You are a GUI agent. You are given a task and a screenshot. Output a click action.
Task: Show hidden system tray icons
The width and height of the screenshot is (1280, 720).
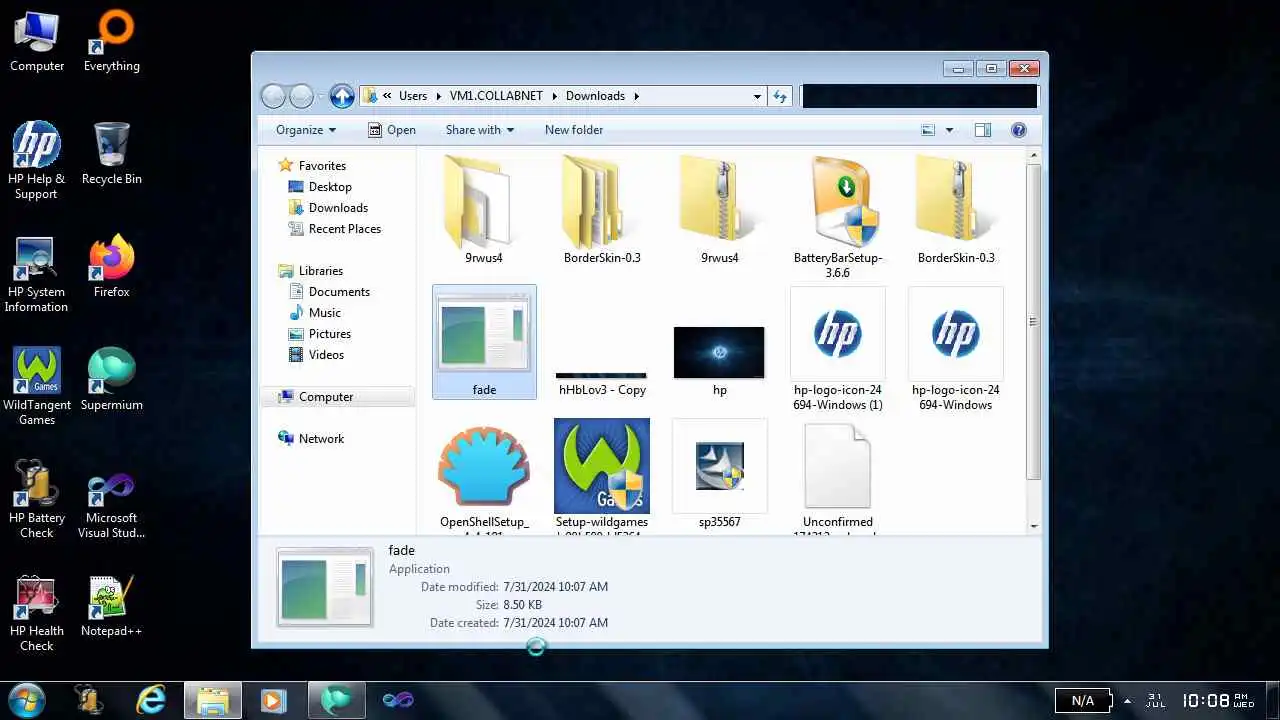[1127, 701]
